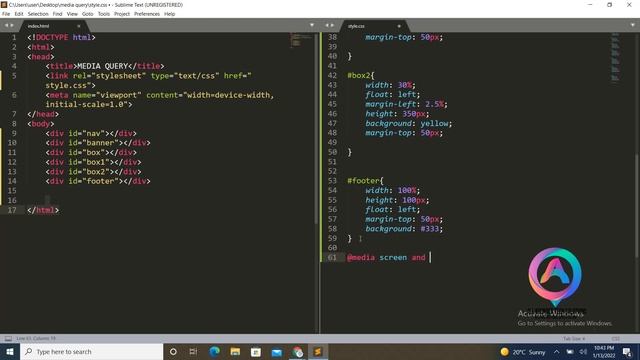Open the Find menu
This screenshot has width=640, height=360.
tap(57, 14)
